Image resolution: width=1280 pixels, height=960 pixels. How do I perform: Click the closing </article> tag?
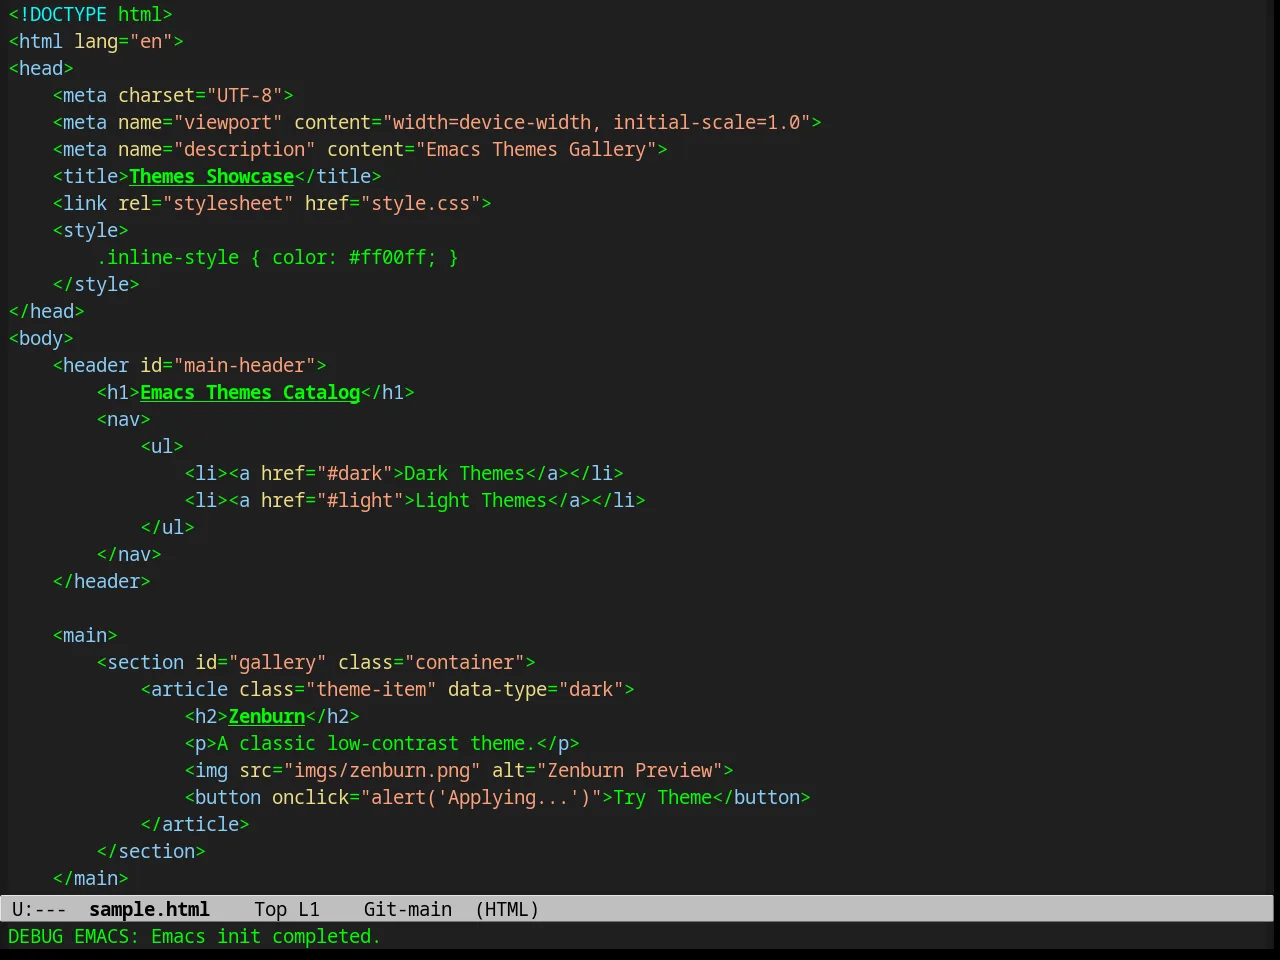(x=195, y=824)
